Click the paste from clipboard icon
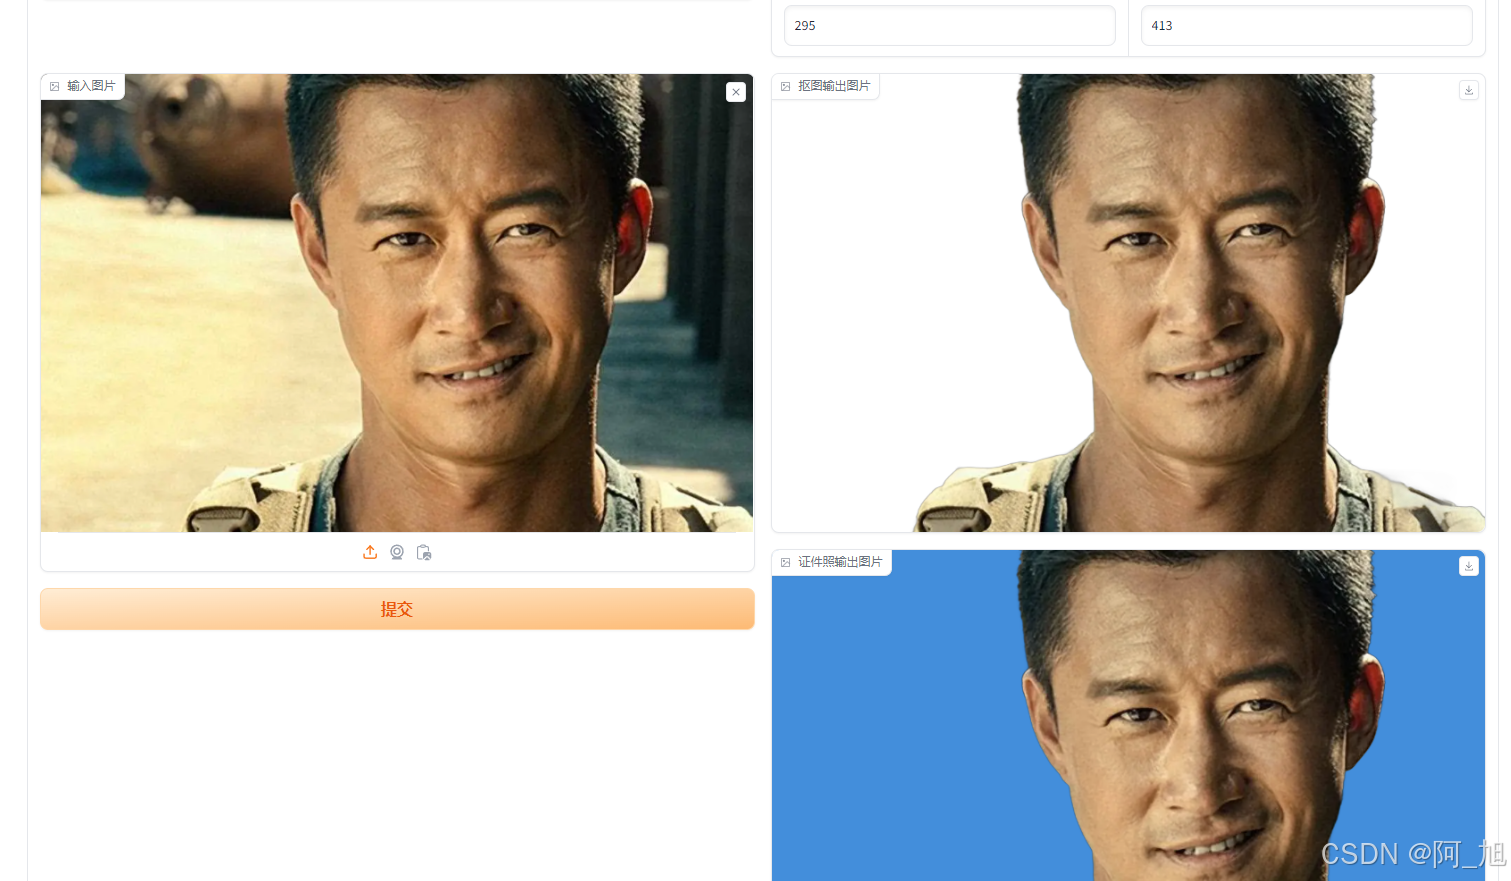The height and width of the screenshot is (881, 1511). [423, 551]
